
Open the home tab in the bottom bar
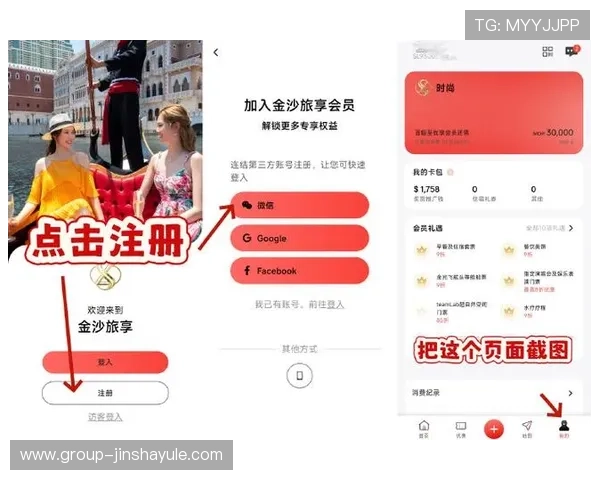point(424,429)
